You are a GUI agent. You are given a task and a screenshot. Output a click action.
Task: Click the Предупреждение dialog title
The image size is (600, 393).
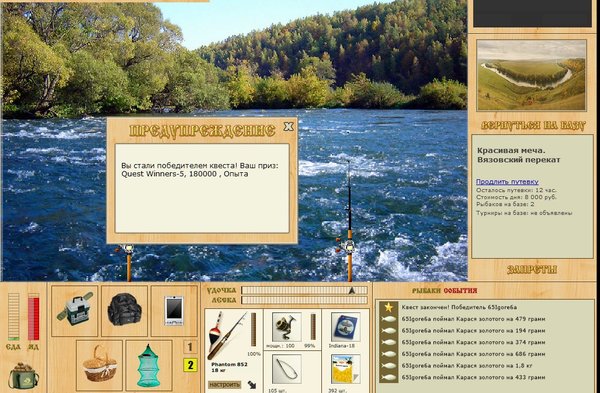tap(202, 131)
